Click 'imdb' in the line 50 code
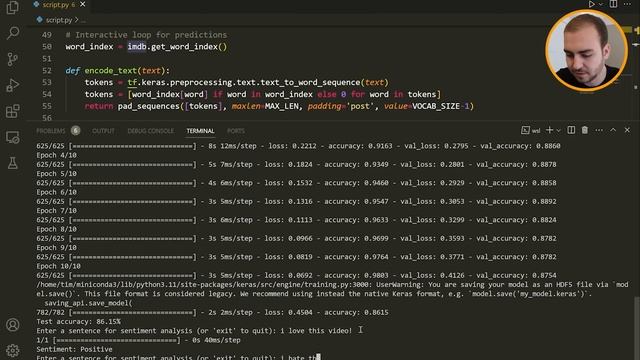The height and width of the screenshot is (360, 640). pyautogui.click(x=137, y=47)
